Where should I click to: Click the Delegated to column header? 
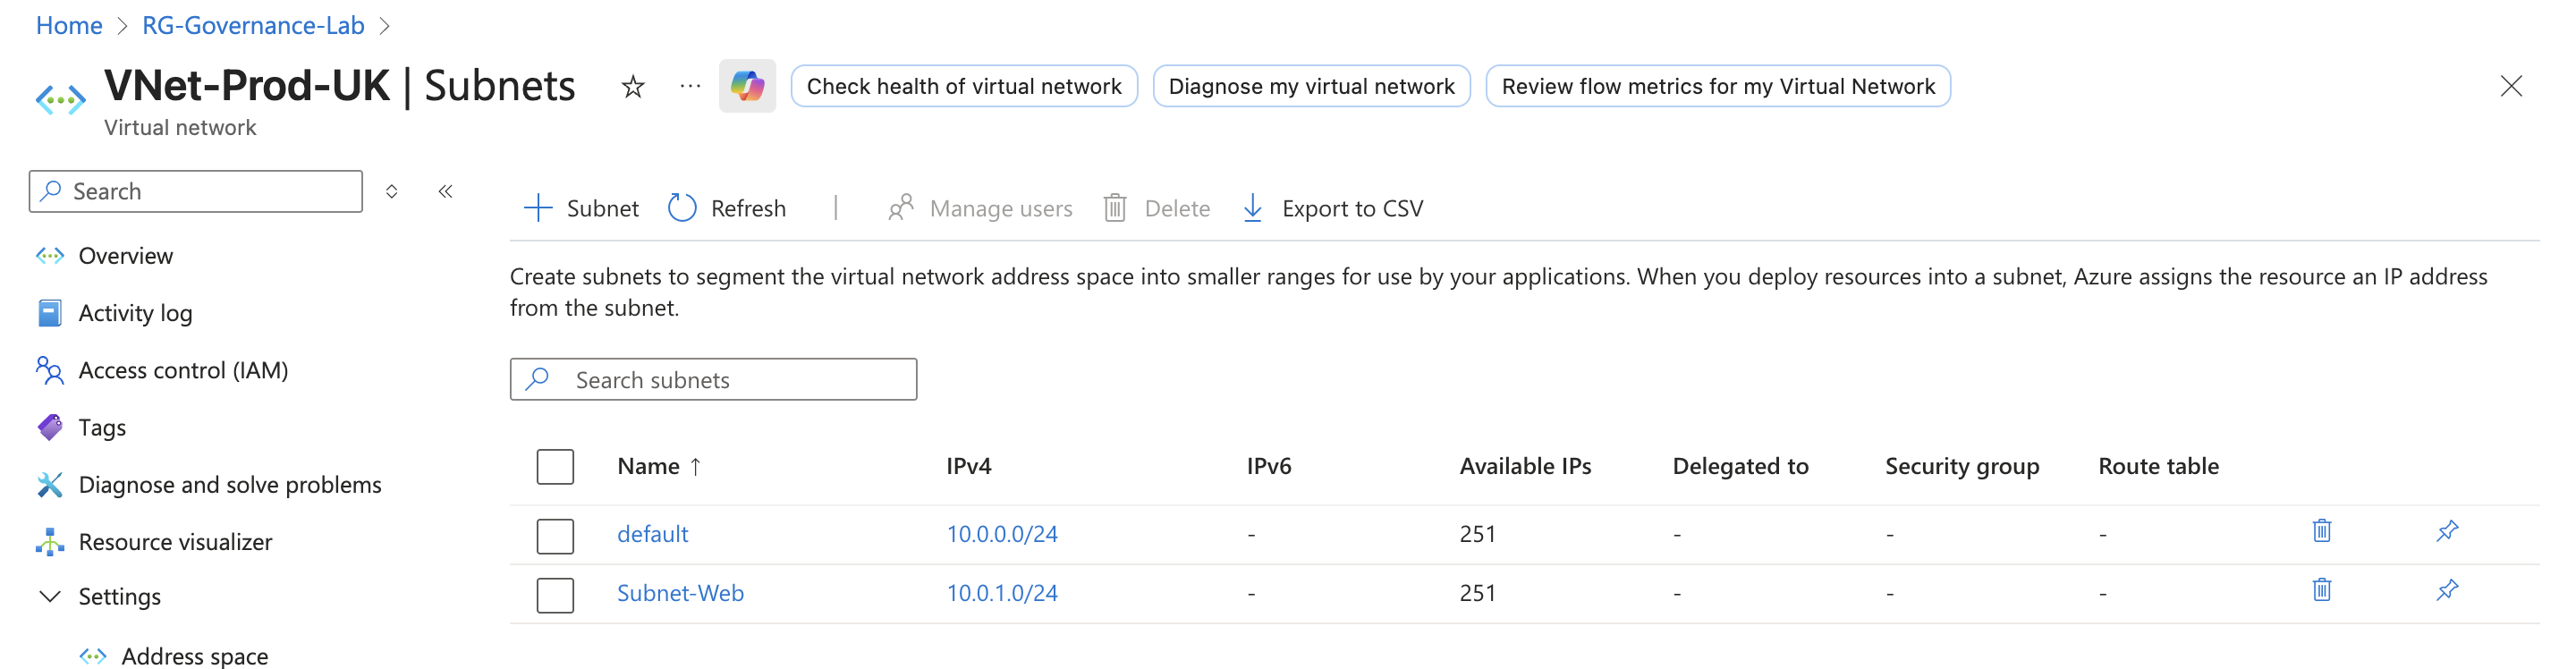1740,466
